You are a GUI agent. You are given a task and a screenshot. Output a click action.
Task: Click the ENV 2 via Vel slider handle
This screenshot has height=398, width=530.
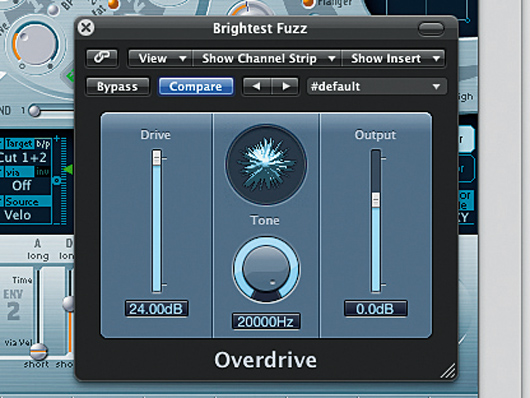coord(38,352)
